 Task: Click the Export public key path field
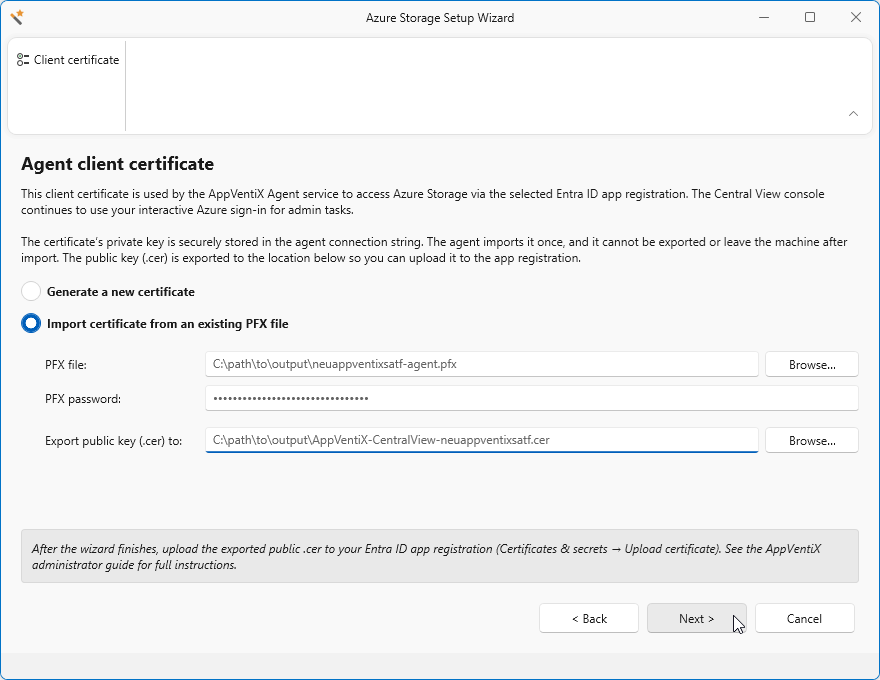[482, 440]
